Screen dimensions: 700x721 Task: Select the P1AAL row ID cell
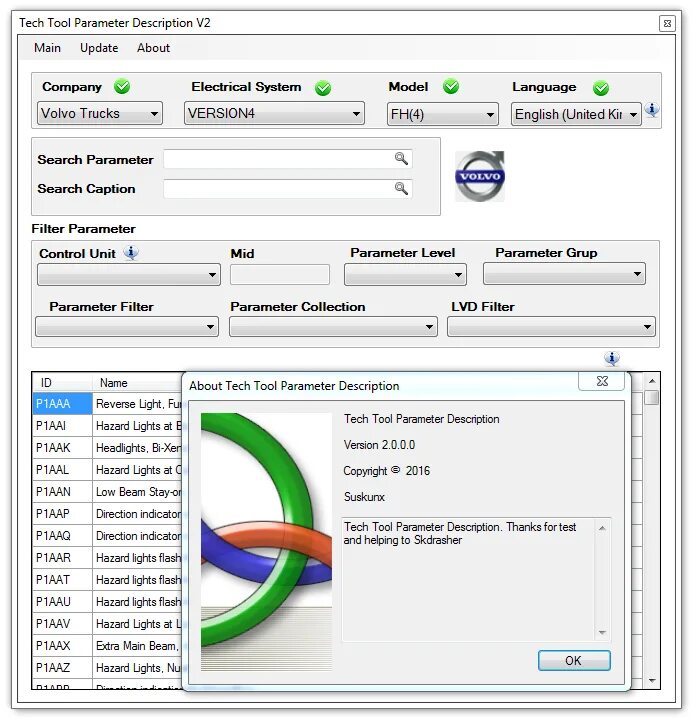pos(63,470)
